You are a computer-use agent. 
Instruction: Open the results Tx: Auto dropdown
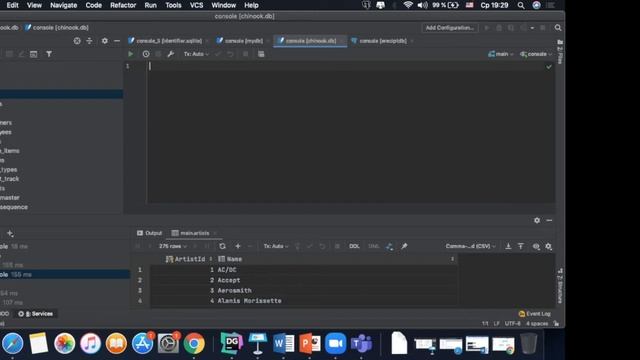276,246
